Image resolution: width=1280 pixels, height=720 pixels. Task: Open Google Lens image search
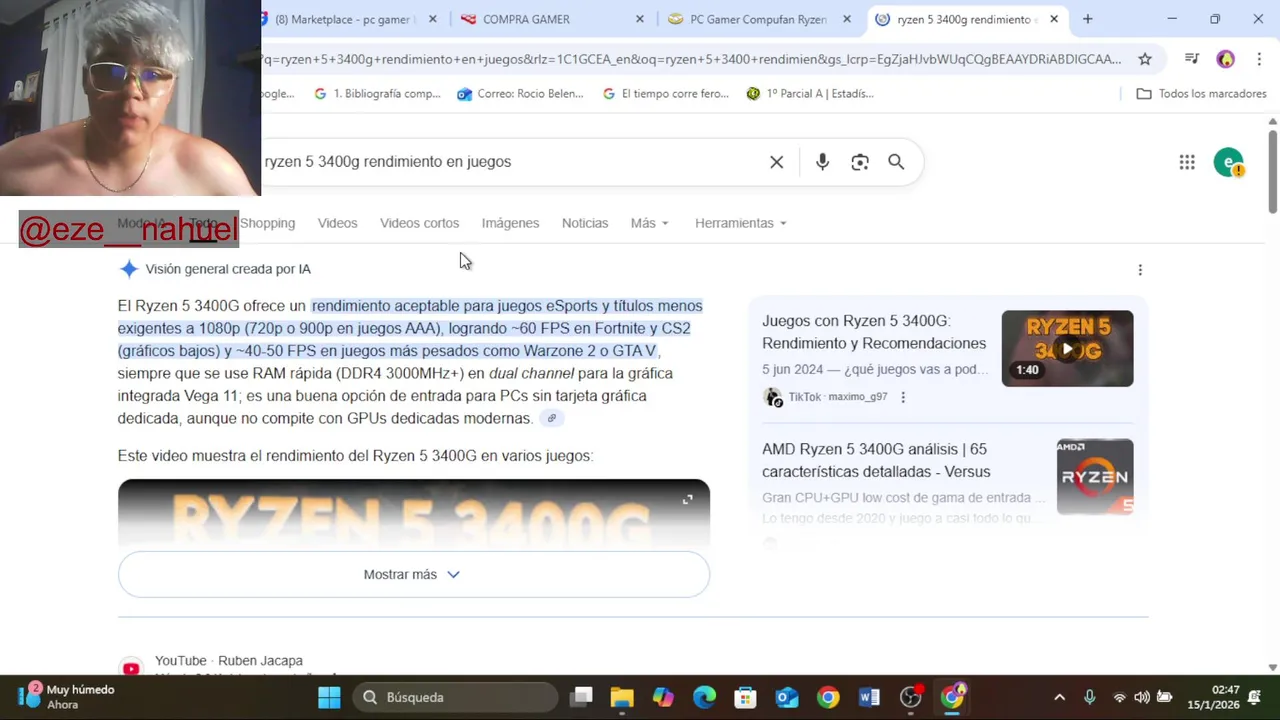point(860,162)
